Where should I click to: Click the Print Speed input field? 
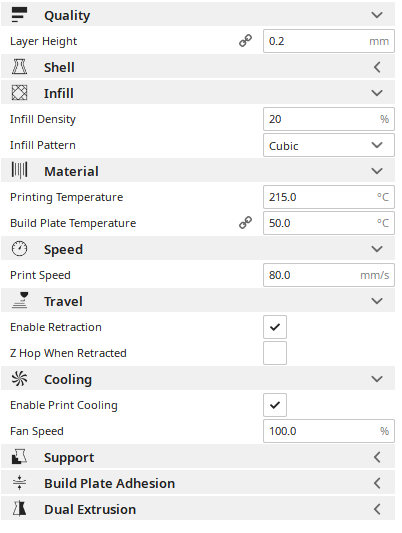[x=329, y=275]
